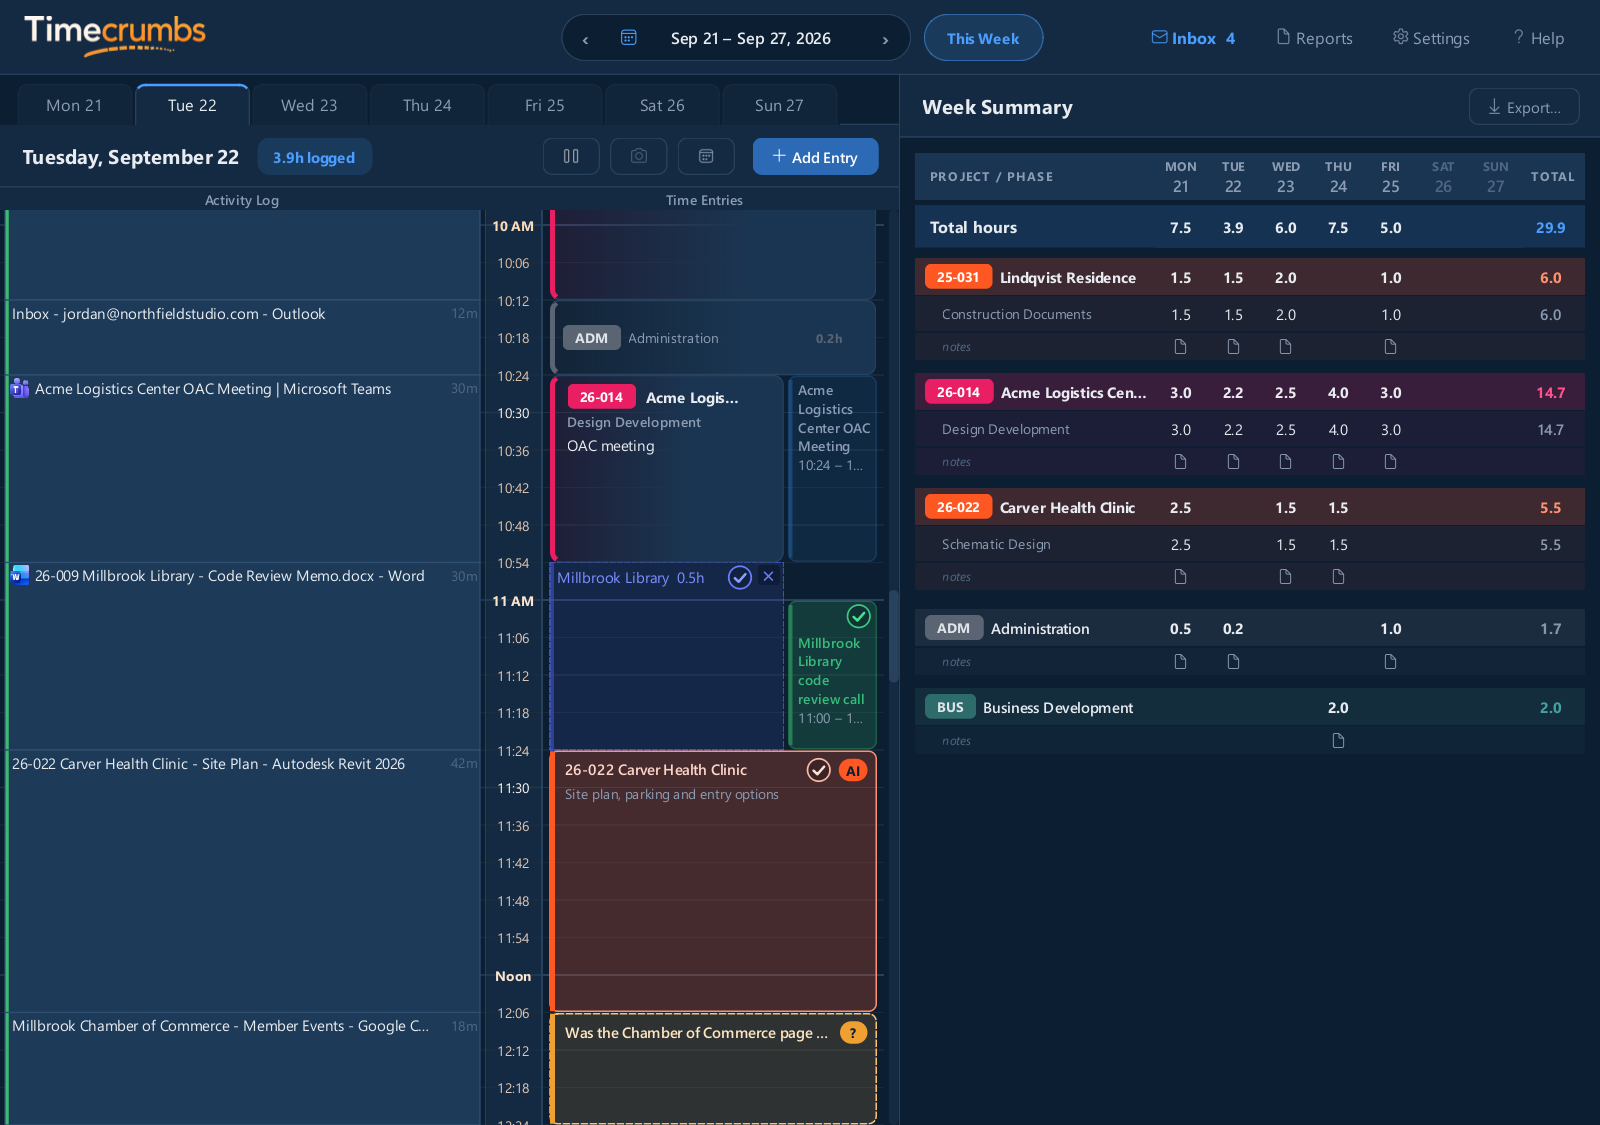The image size is (1600, 1125).
Task: Open Settings
Action: [1431, 38]
